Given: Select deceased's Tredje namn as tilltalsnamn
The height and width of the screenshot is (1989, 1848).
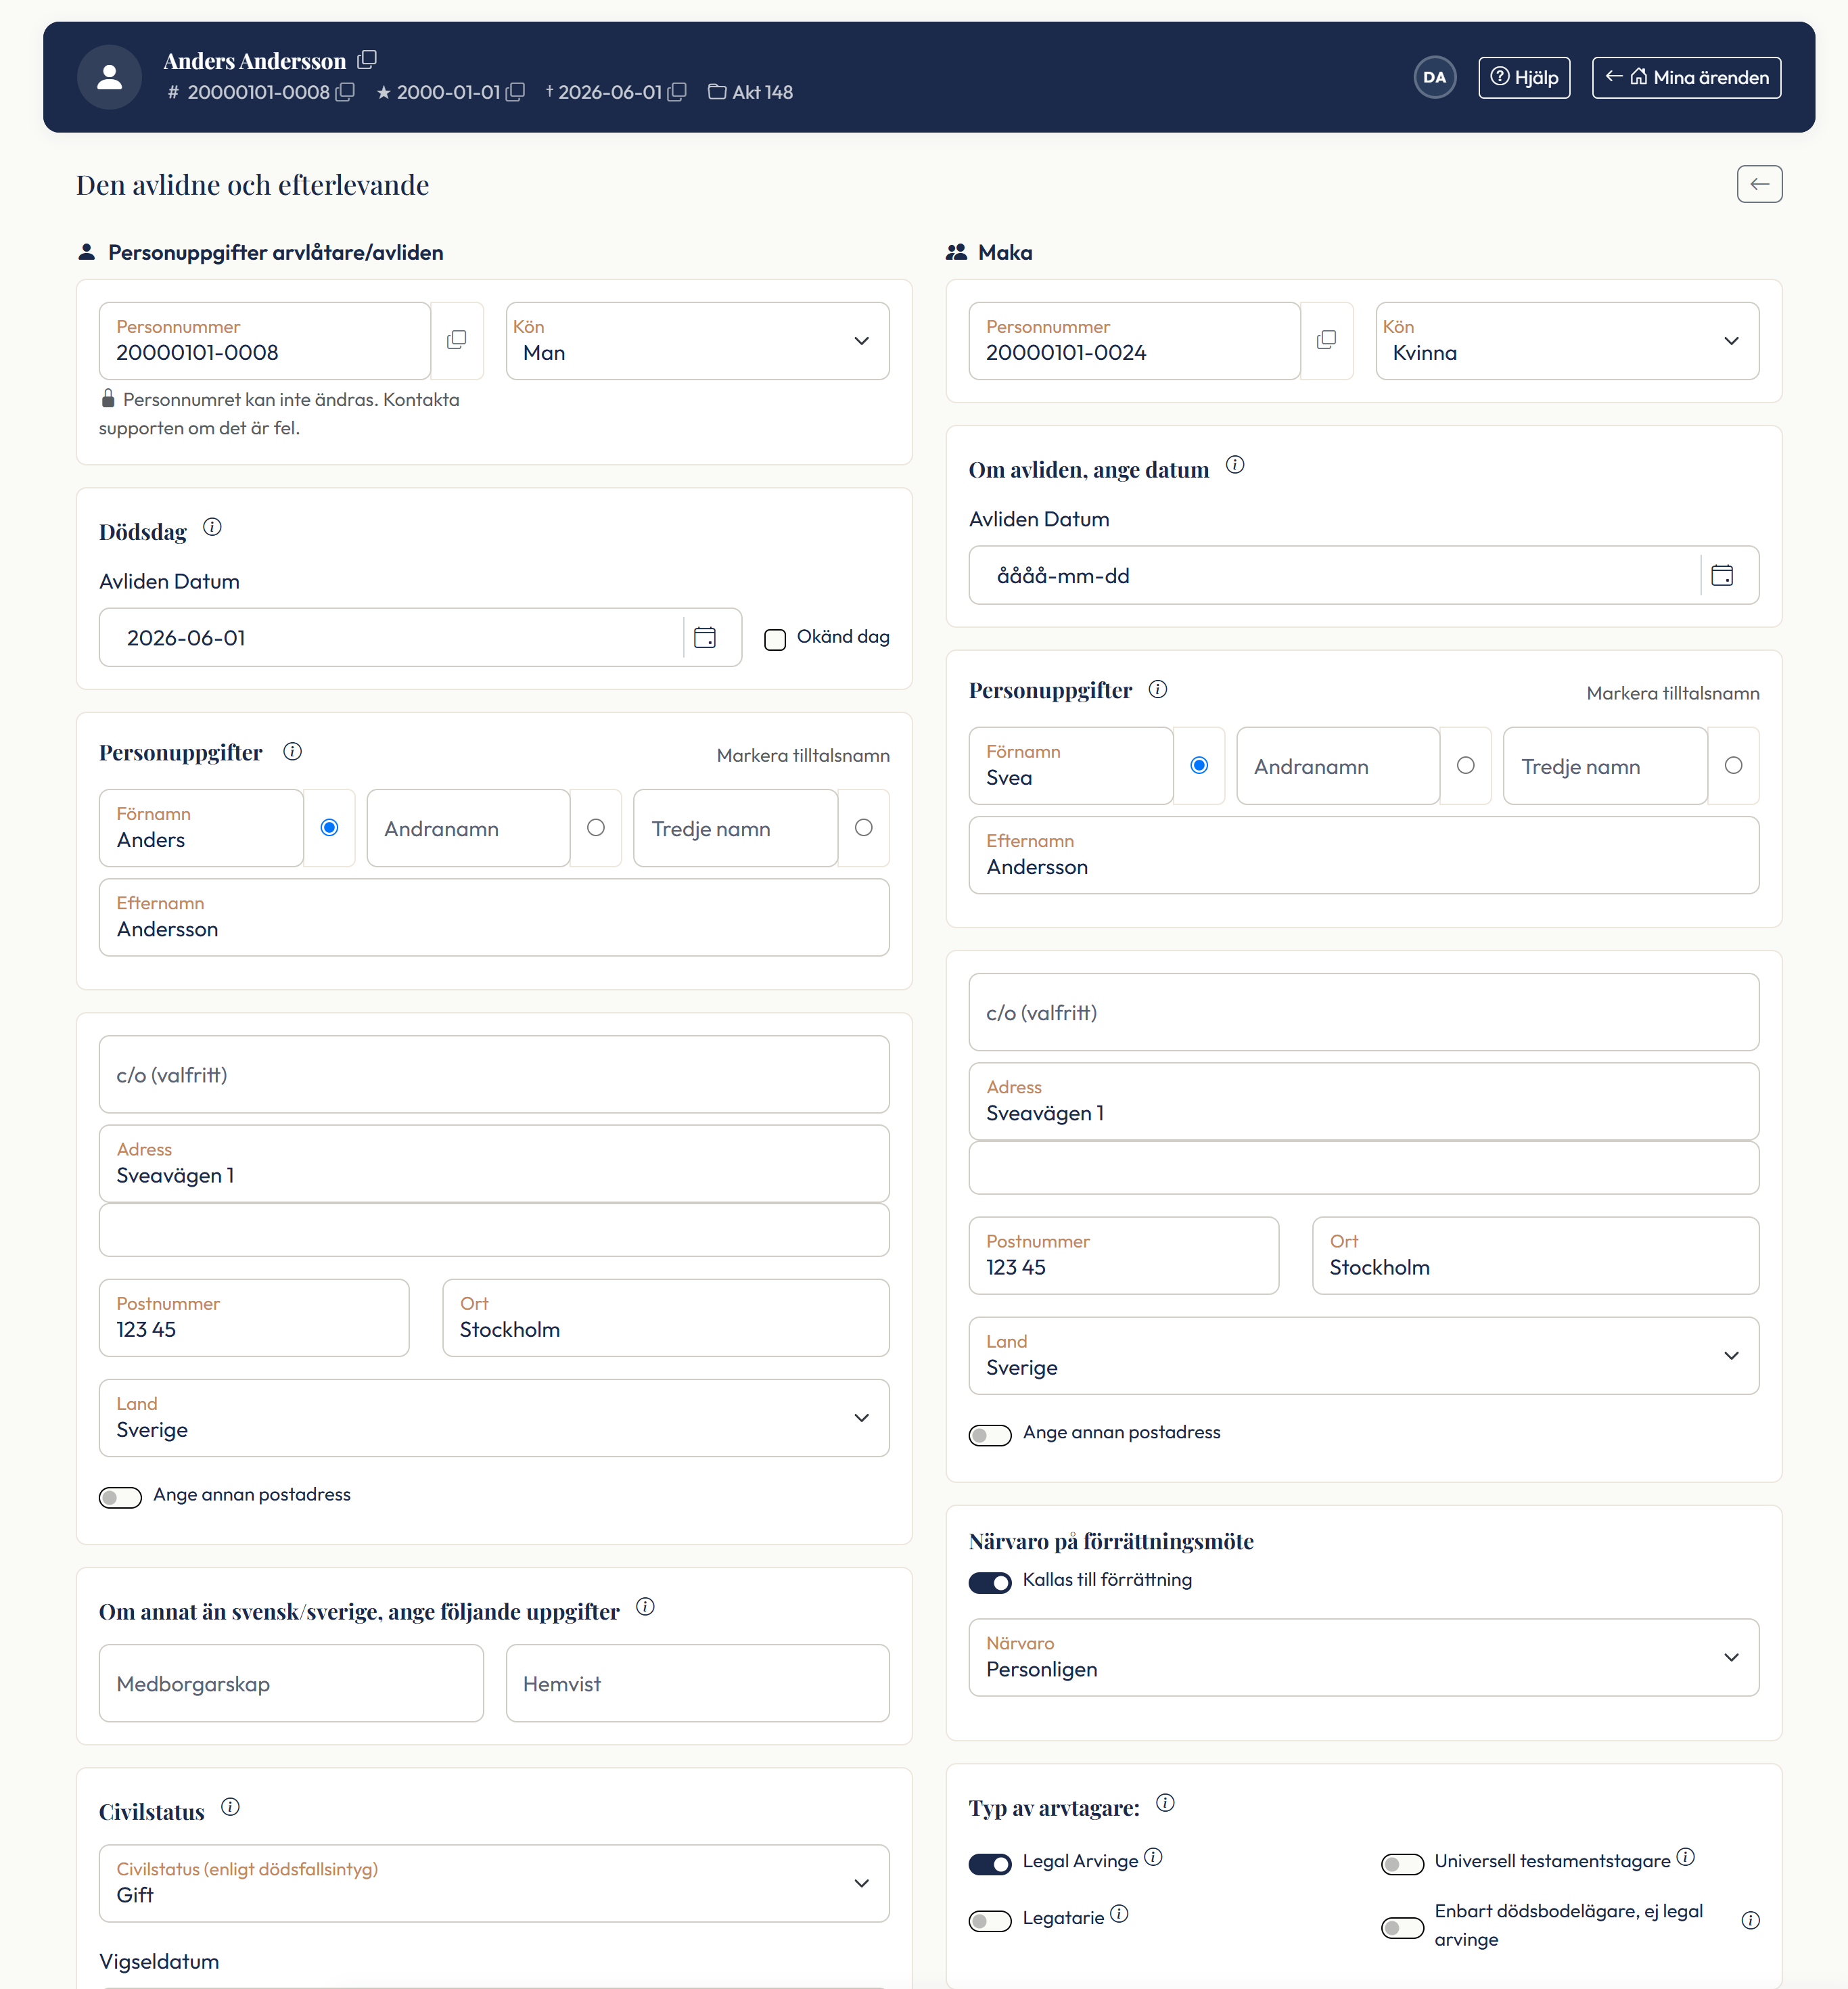Looking at the screenshot, I should (x=864, y=827).
